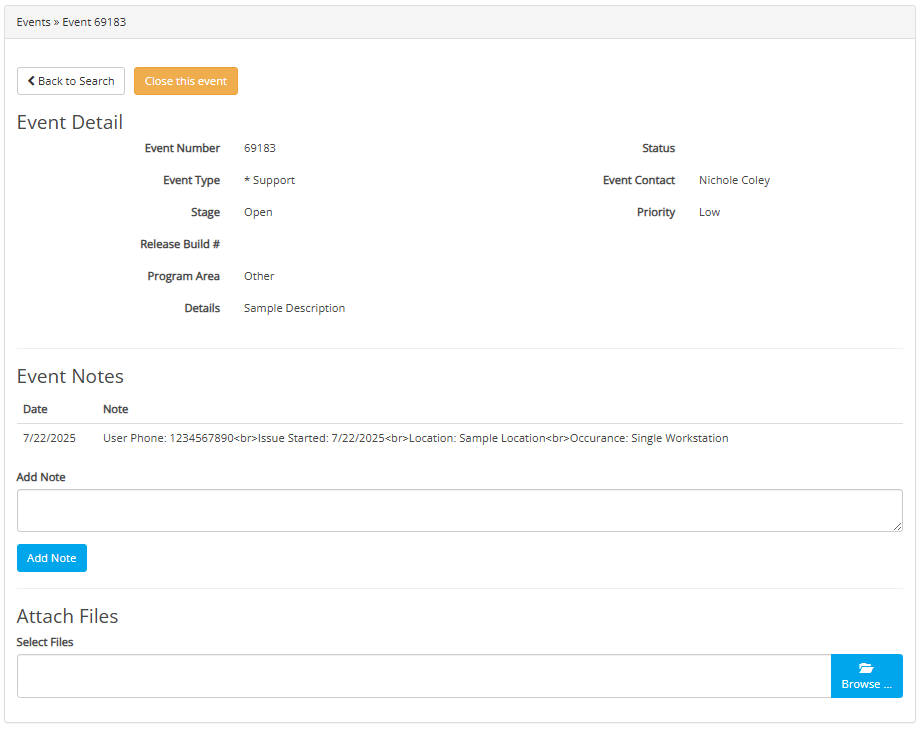Click the folder icon on Browse button
The image size is (923, 731).
coord(866,668)
